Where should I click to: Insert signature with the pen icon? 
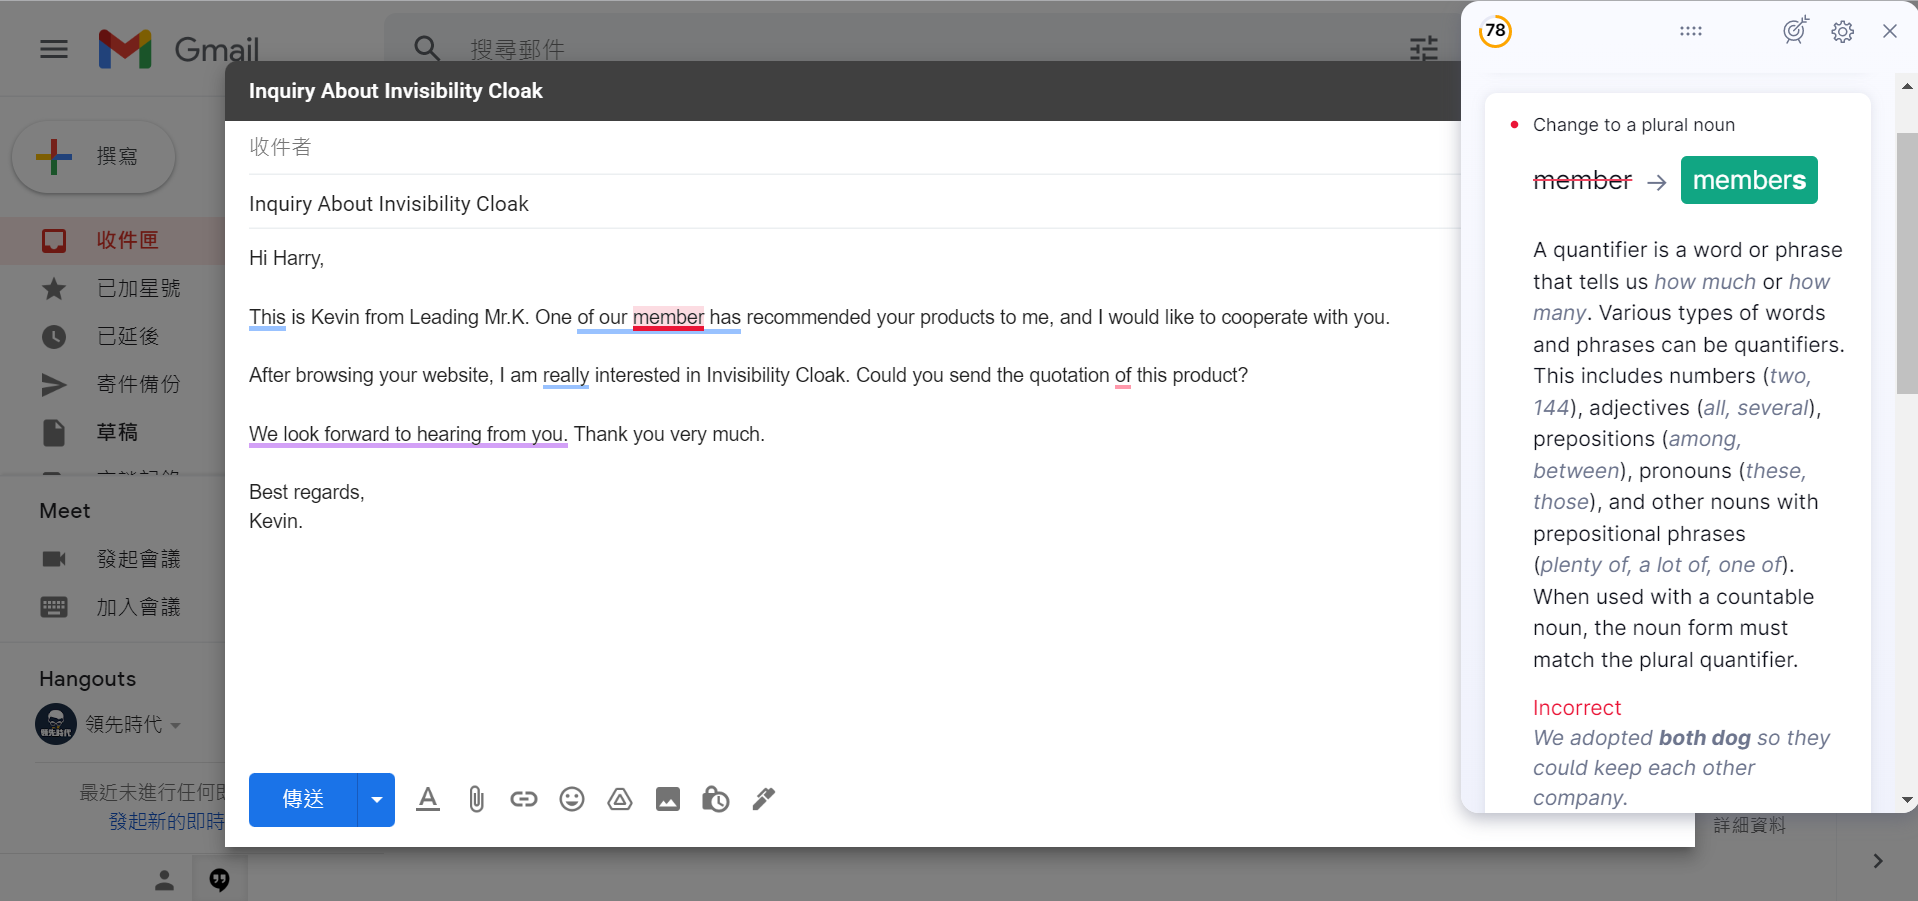point(764,799)
